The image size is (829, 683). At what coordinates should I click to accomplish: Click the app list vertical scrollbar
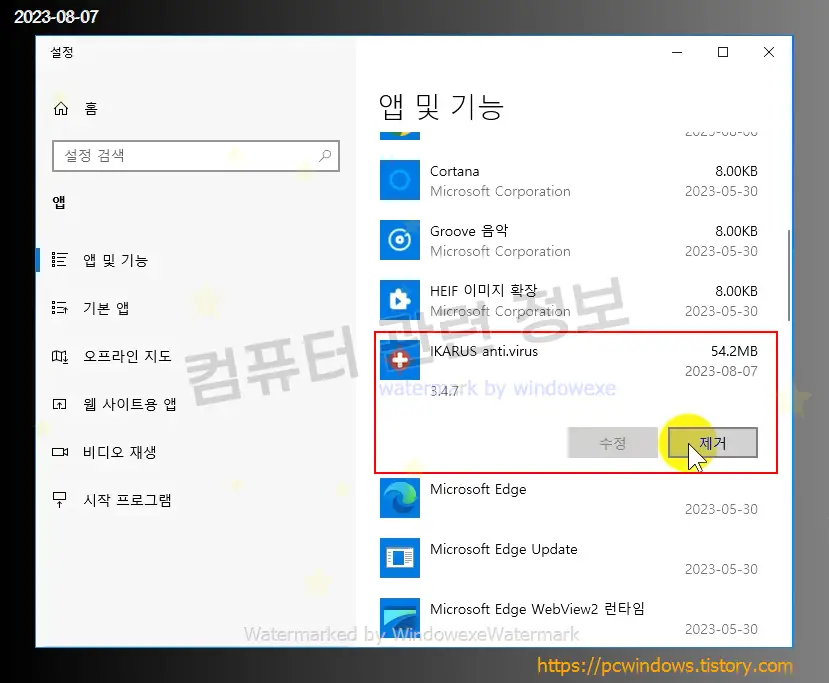coord(789,275)
